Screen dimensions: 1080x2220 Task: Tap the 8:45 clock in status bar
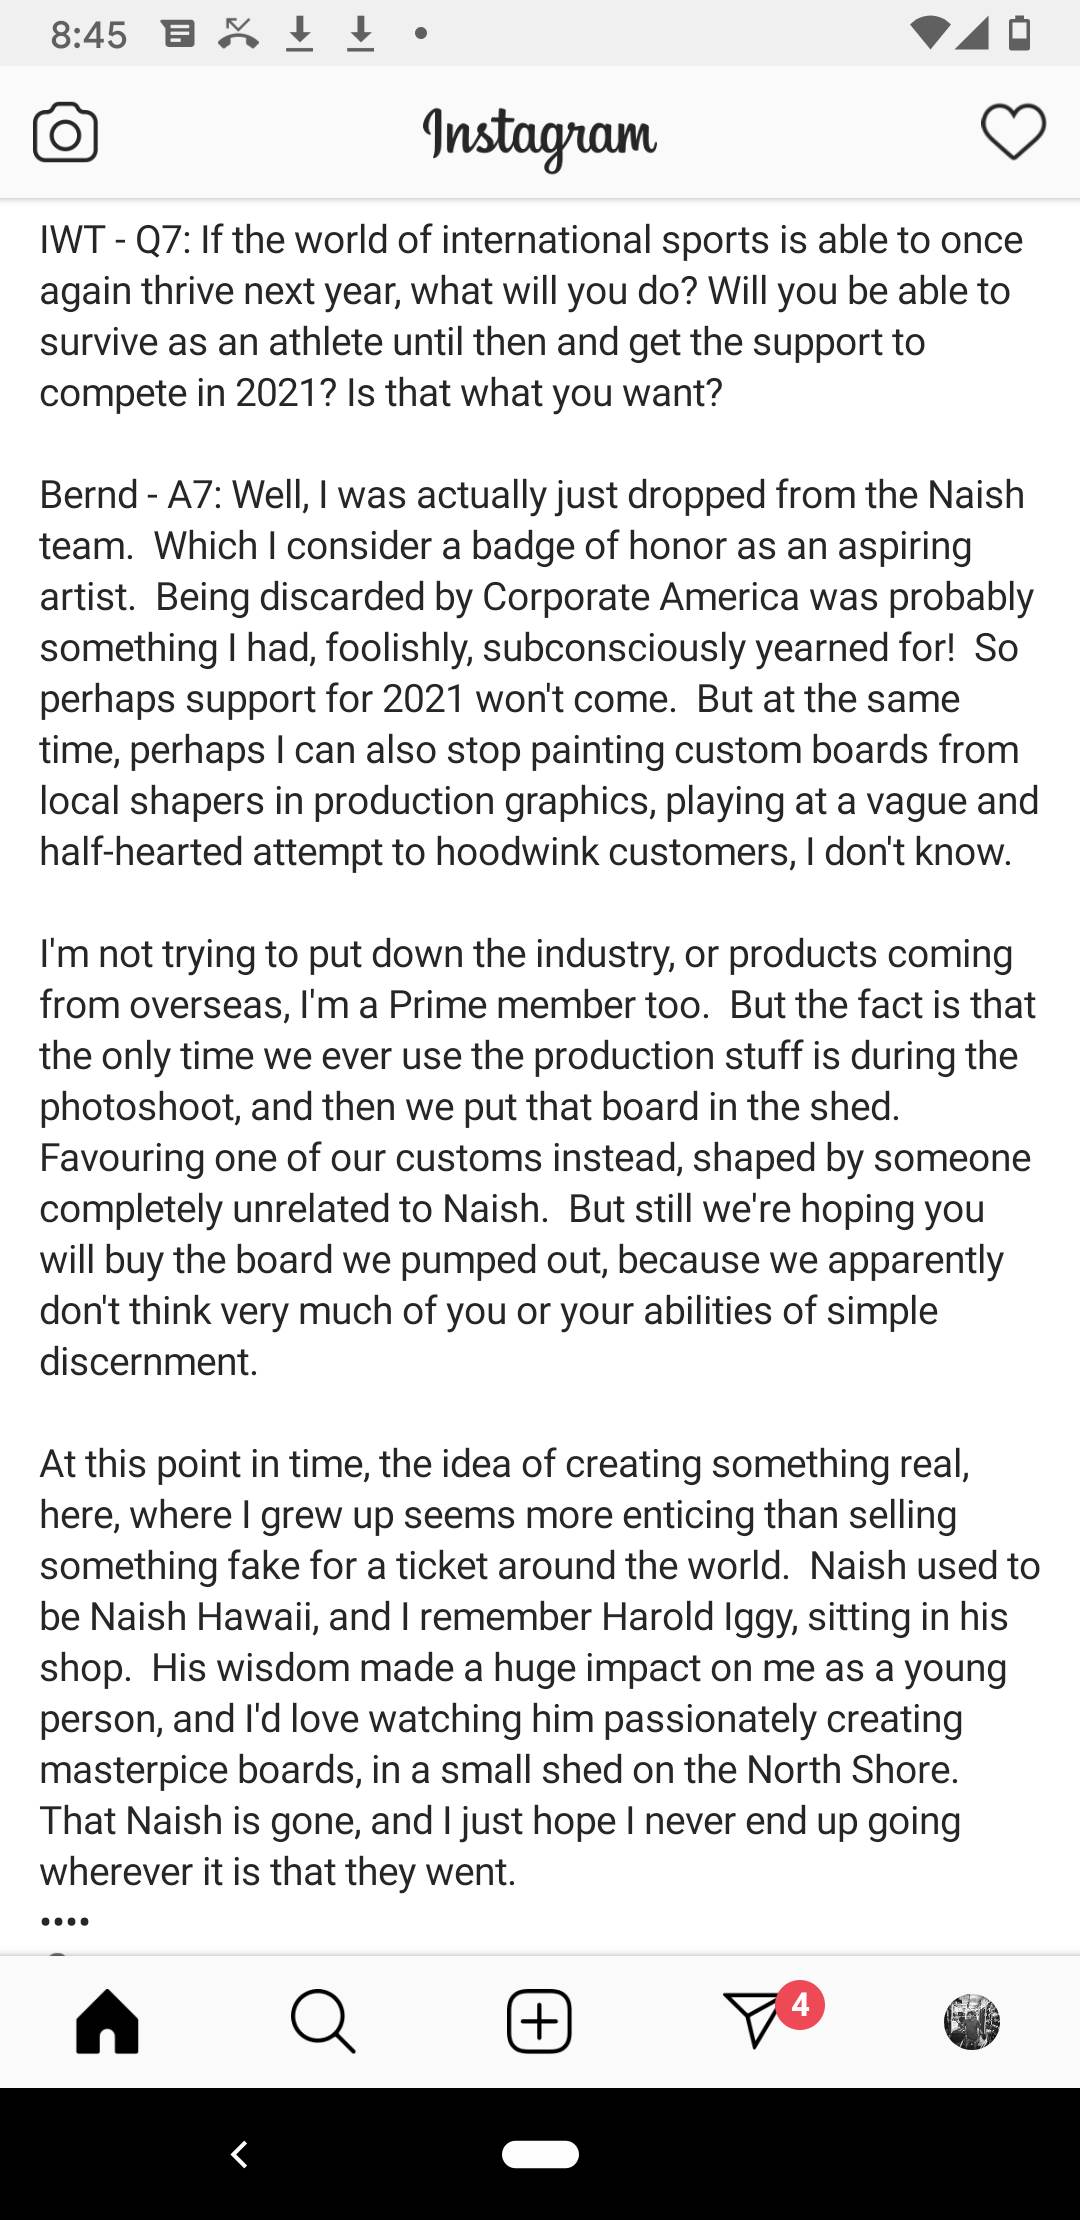coord(89,35)
